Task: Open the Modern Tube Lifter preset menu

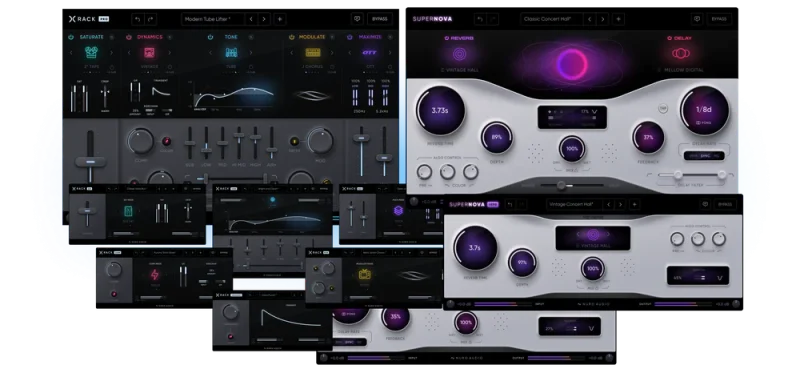Action: tap(212, 19)
